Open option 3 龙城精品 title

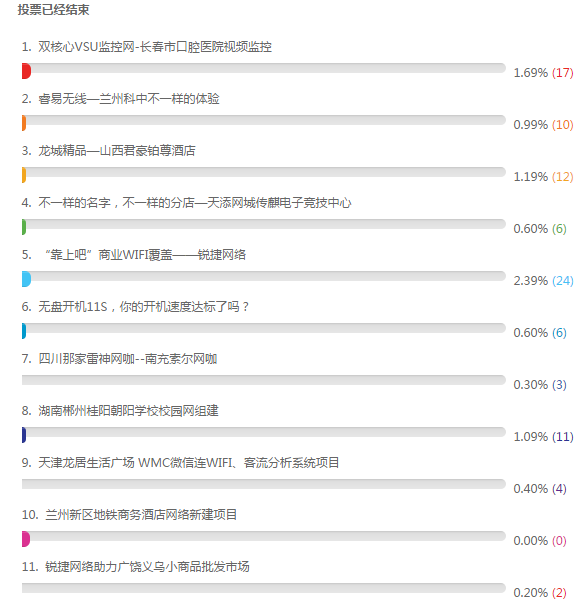coord(117,151)
